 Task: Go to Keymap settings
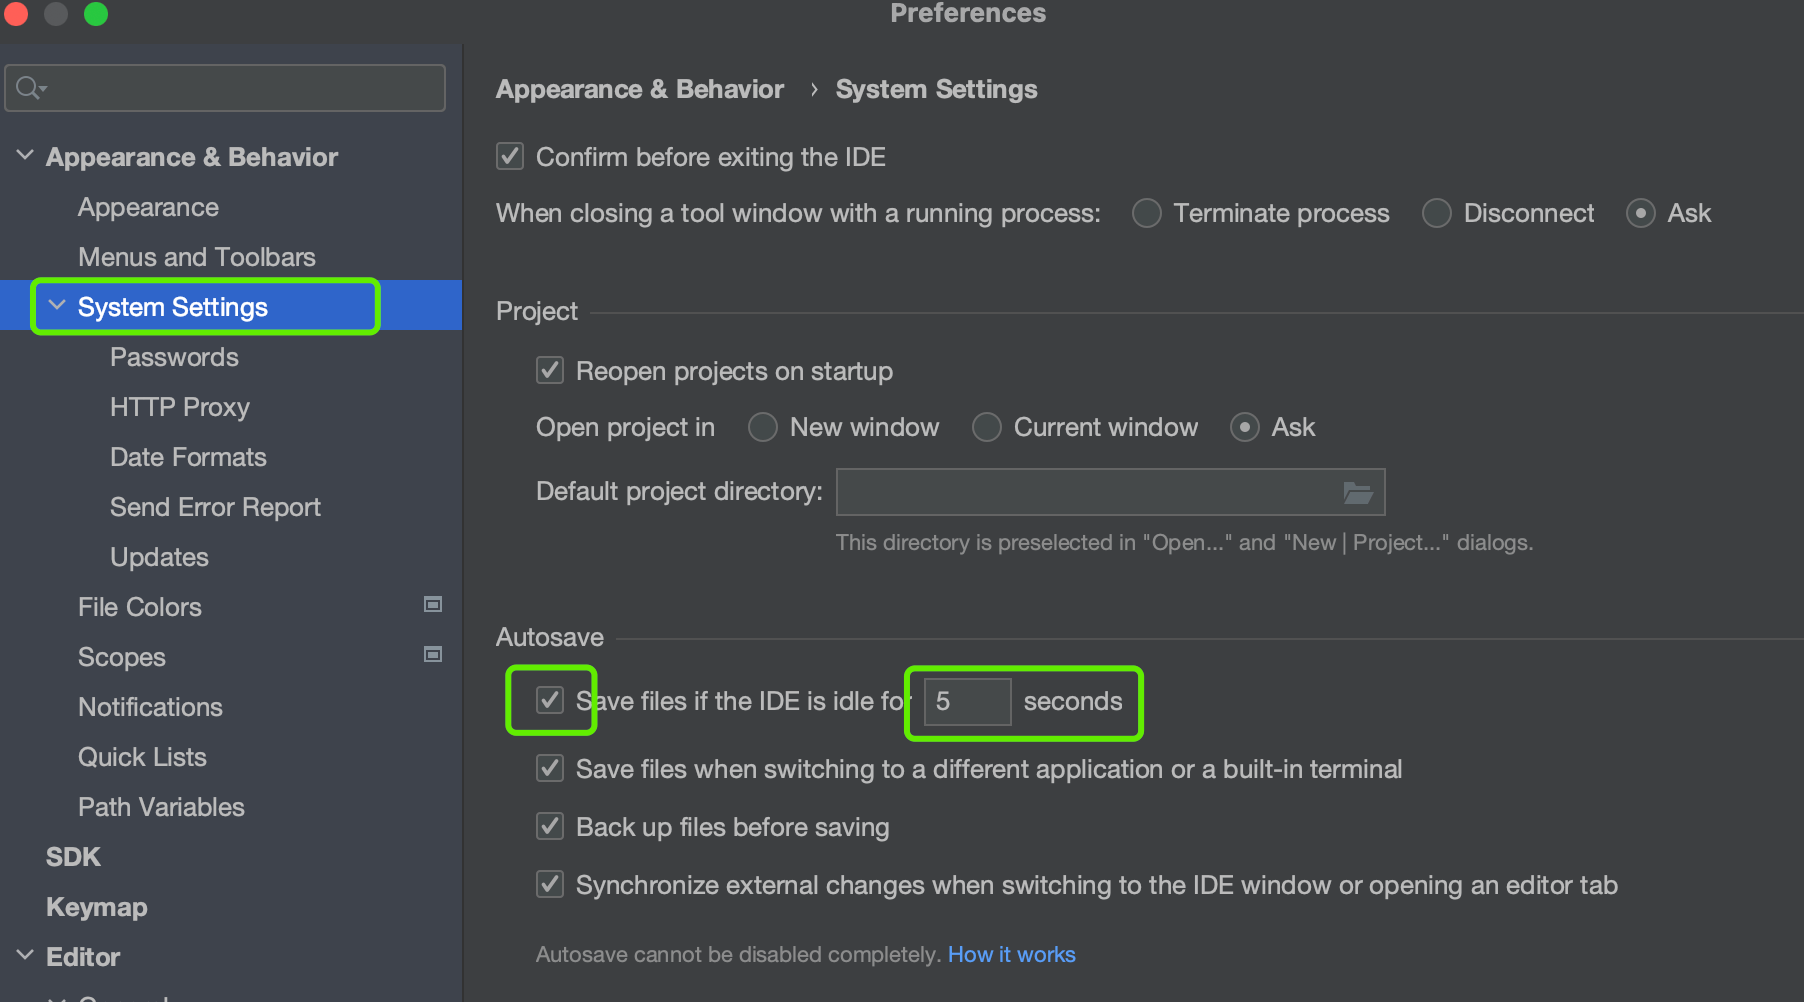click(x=97, y=907)
